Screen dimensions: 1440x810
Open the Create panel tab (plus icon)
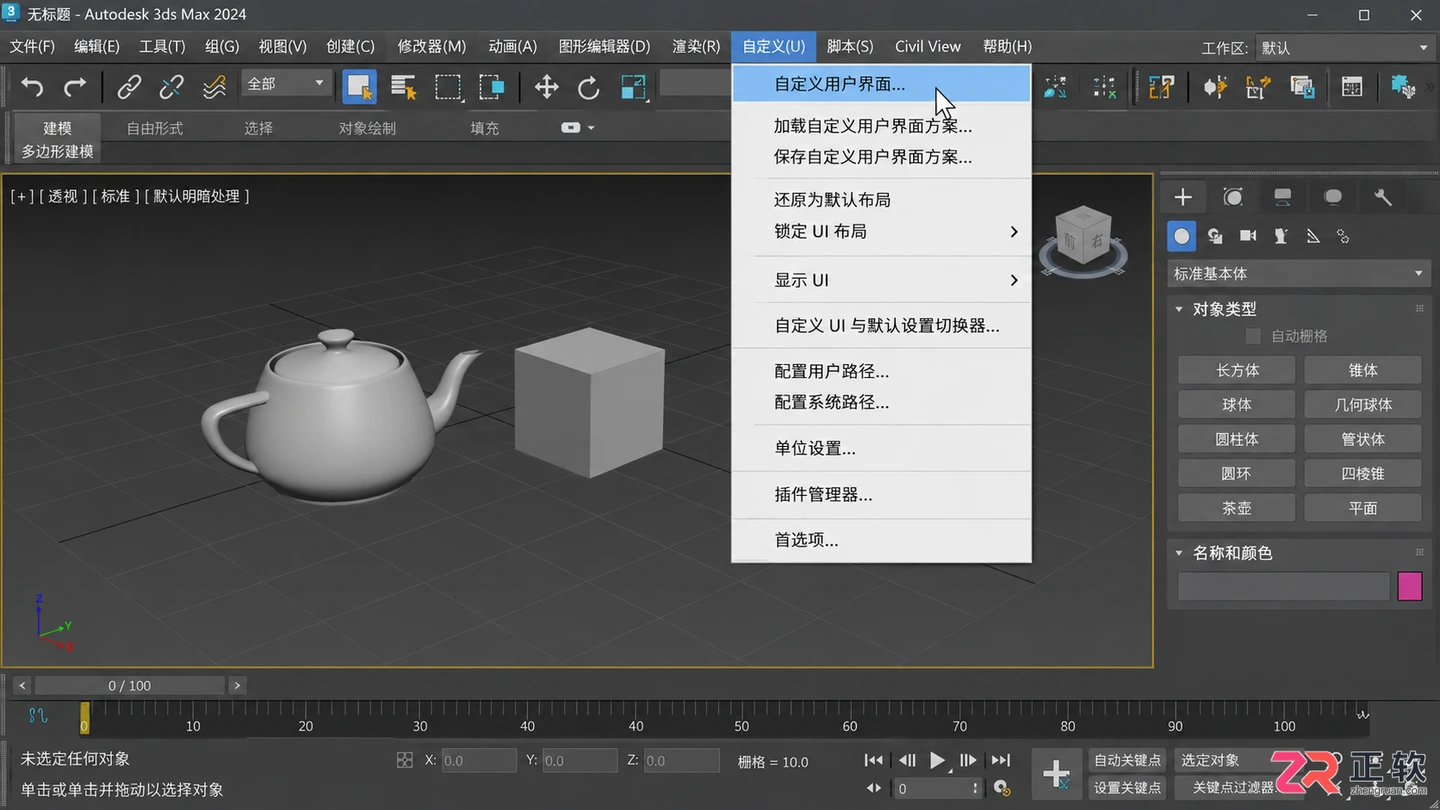(1183, 197)
